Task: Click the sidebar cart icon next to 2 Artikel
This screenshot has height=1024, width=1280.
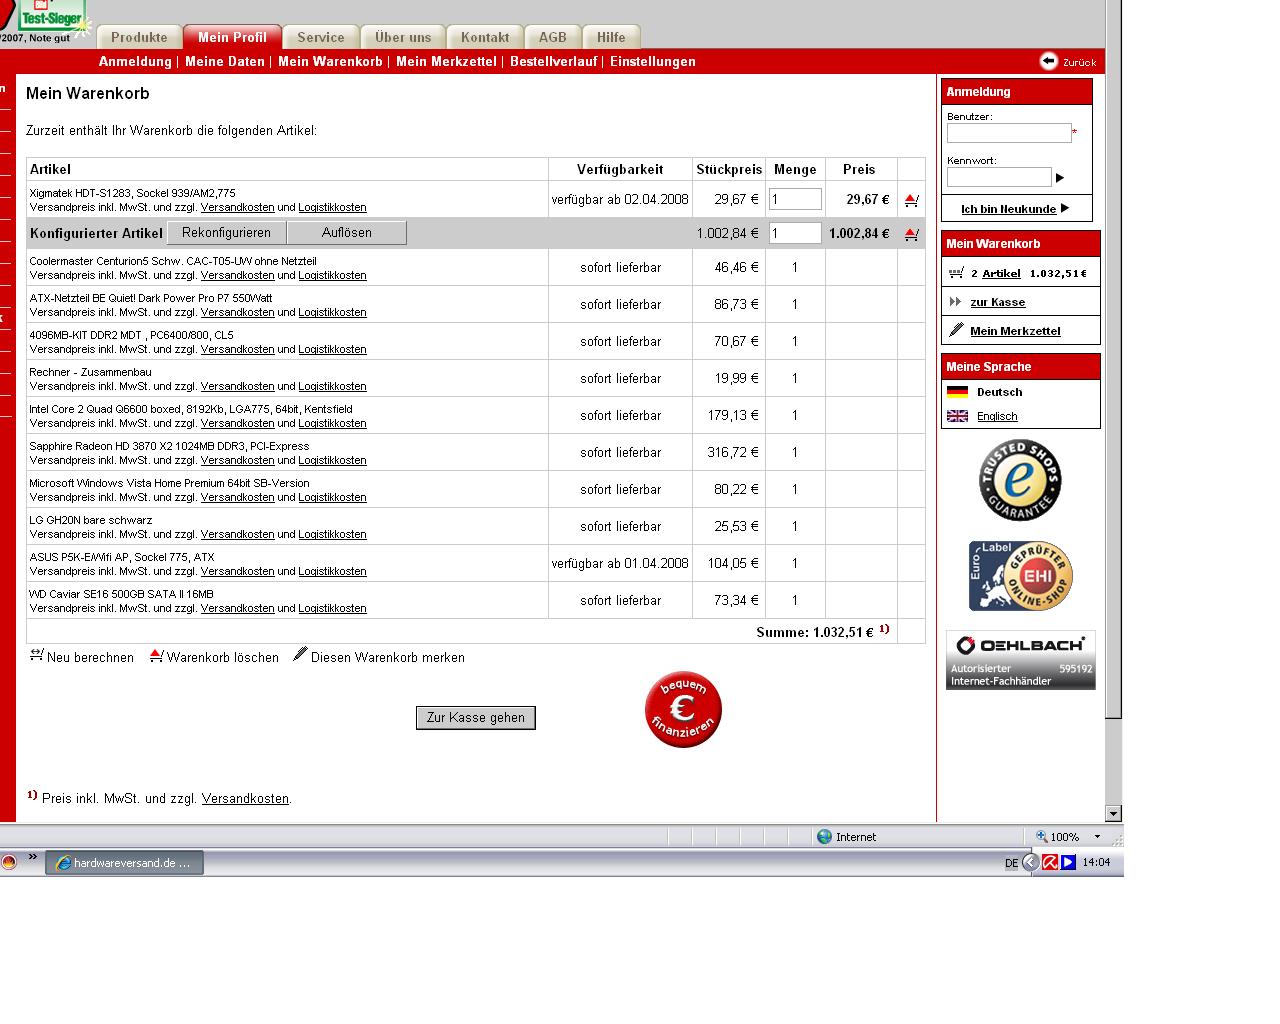Action: click(956, 272)
